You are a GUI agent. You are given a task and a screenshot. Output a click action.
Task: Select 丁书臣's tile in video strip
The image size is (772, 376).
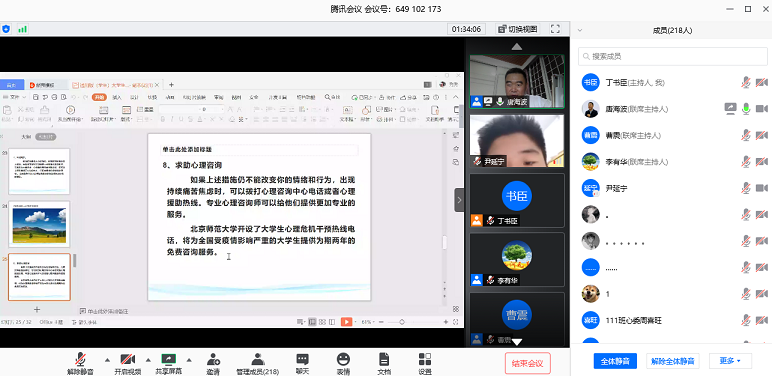517,200
